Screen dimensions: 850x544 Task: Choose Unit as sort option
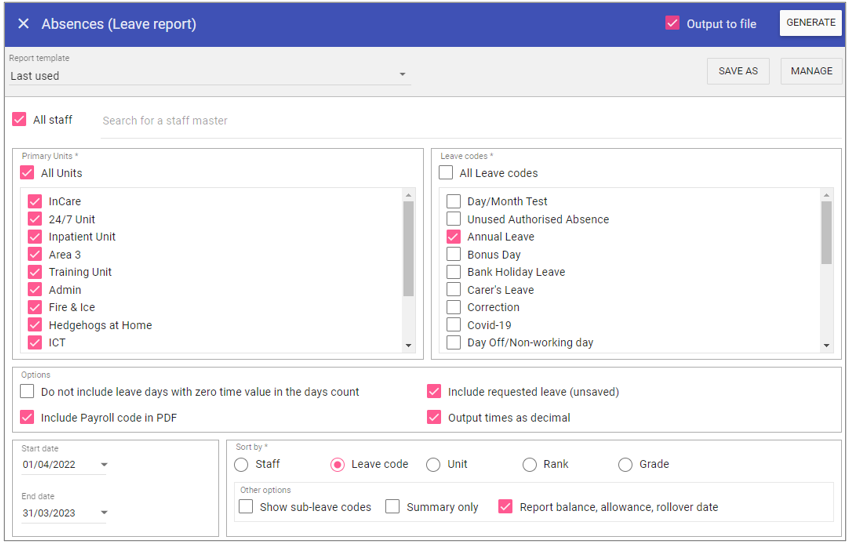[x=433, y=464]
